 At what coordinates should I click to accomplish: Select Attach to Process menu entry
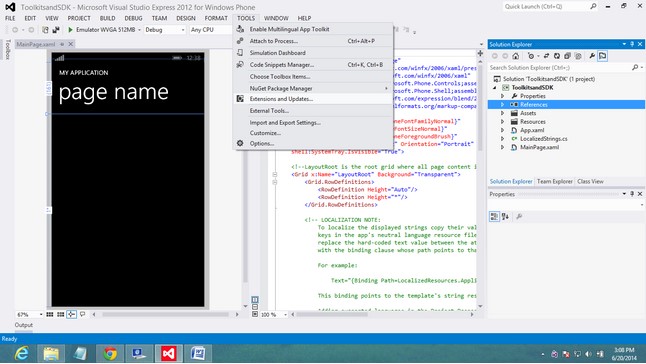[x=313, y=41]
